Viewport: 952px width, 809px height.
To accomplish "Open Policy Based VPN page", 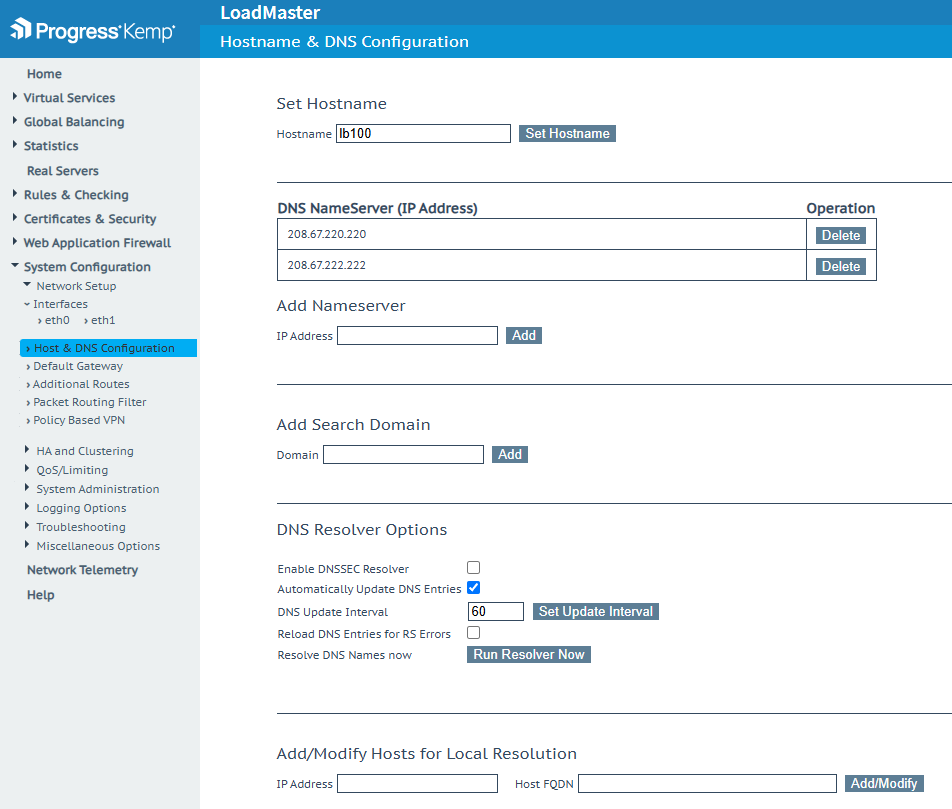I will point(79,420).
